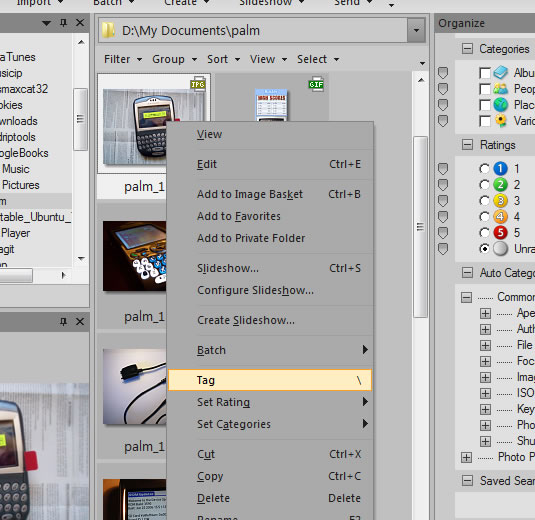Select Add to Image Basket
This screenshot has width=535, height=520.
pyautogui.click(x=270, y=194)
